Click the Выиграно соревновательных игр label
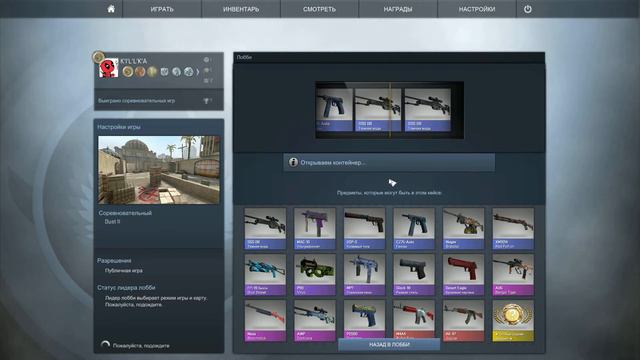 (x=136, y=100)
